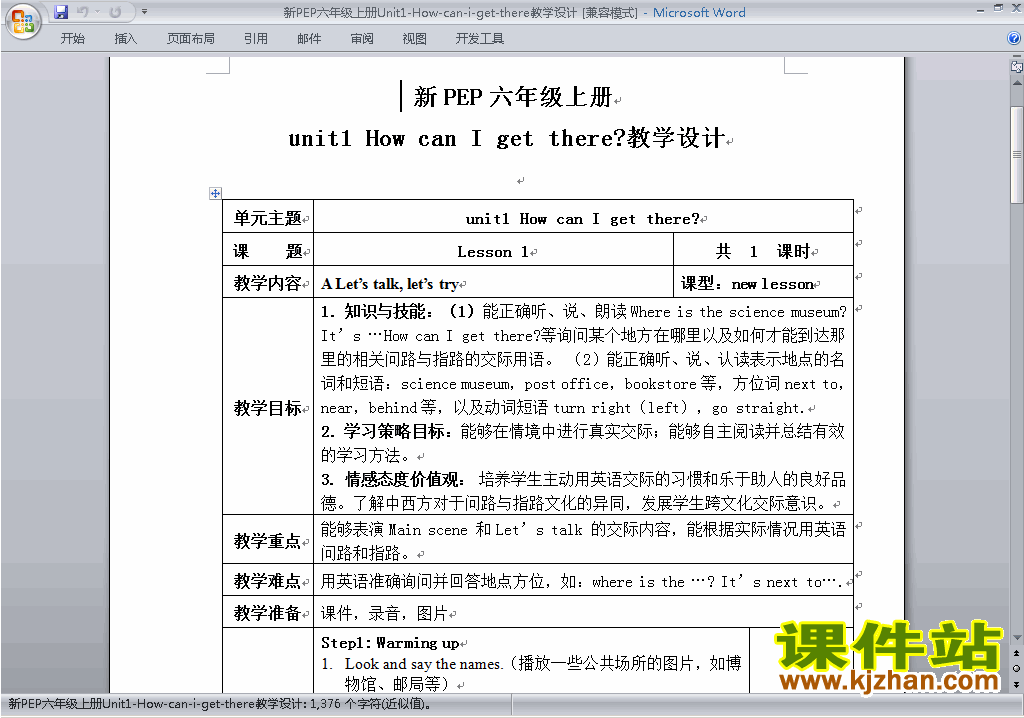Click the Previous Page double-arrow button
The width and height of the screenshot is (1024, 718).
[x=1016, y=653]
